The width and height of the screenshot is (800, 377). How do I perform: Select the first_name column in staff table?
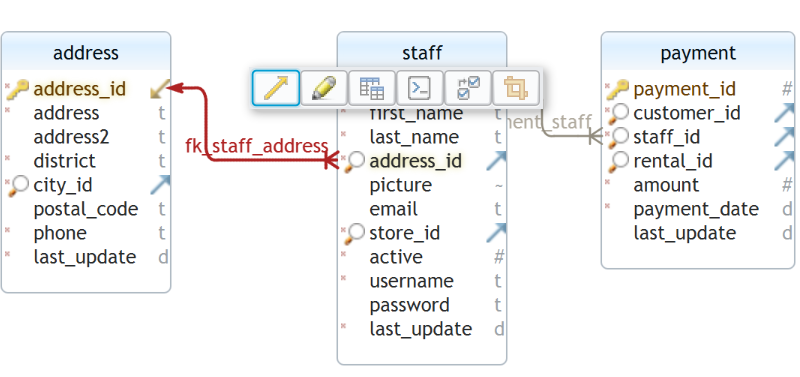[x=416, y=115]
